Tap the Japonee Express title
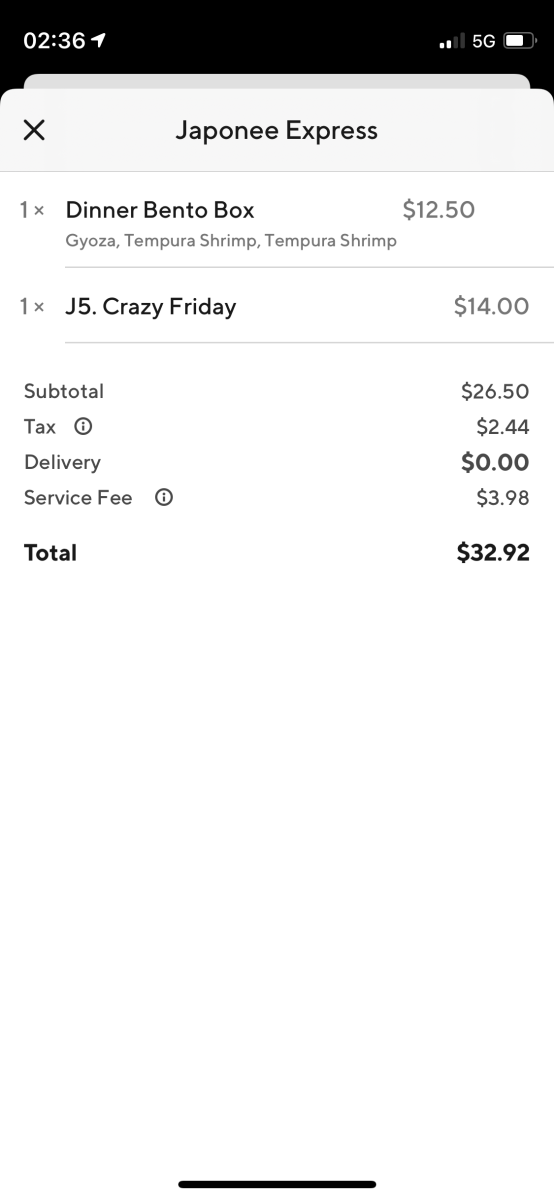 tap(277, 130)
